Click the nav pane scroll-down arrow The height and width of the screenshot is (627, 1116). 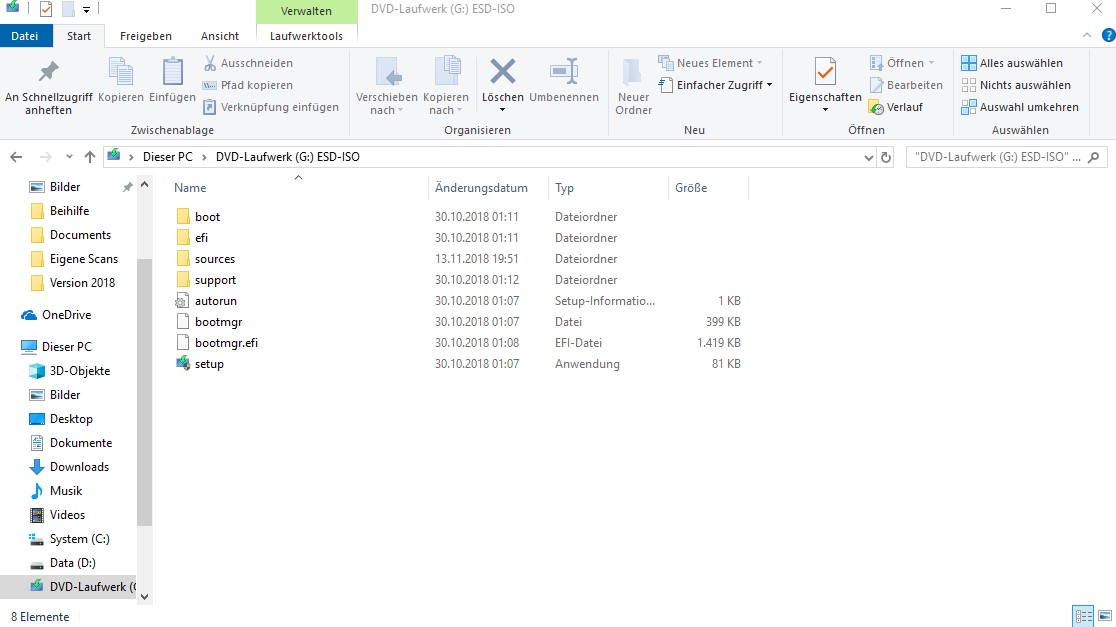pos(144,597)
